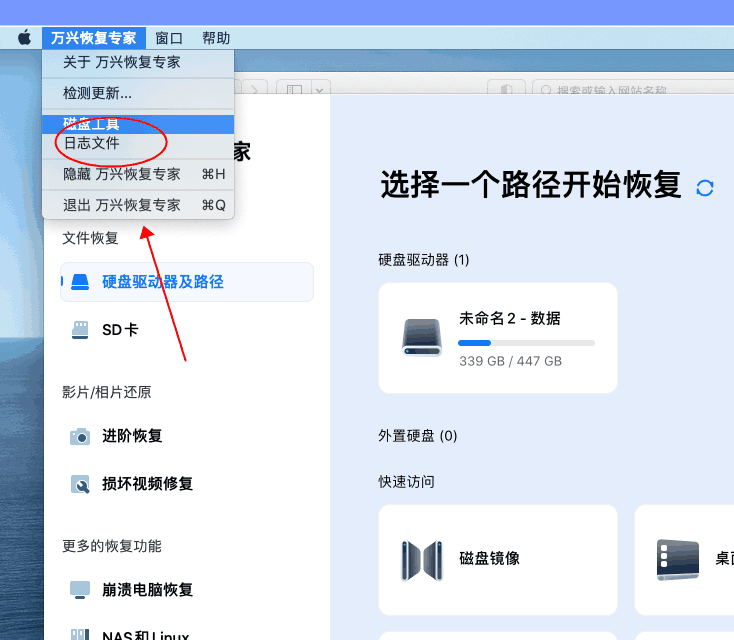Image resolution: width=734 pixels, height=640 pixels.
Task: Click the browser forward arrow
Action: pyautogui.click(x=254, y=89)
